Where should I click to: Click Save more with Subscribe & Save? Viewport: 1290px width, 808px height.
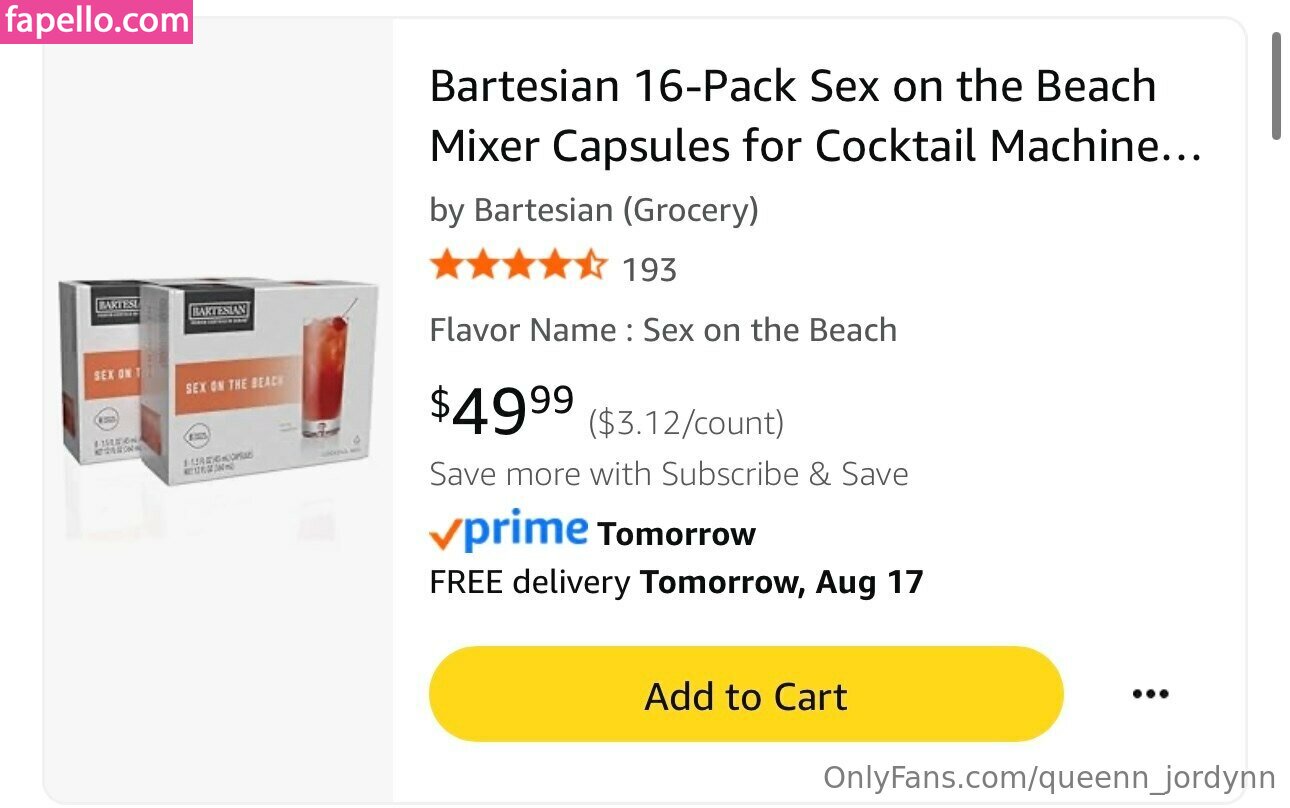tap(668, 474)
